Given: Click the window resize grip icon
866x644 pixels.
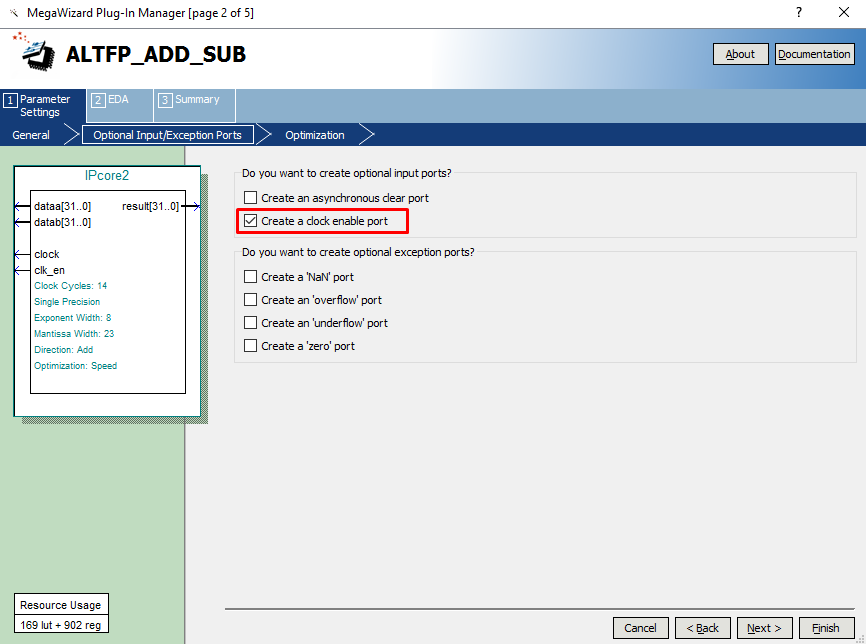Looking at the screenshot, I should point(860,638).
